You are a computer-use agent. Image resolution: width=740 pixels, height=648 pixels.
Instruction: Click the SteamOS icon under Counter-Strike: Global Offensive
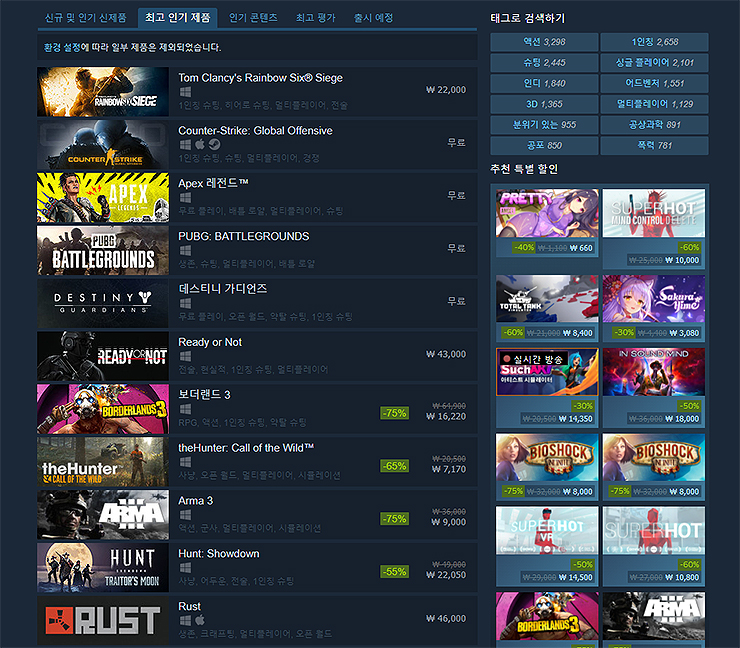tap(215, 144)
